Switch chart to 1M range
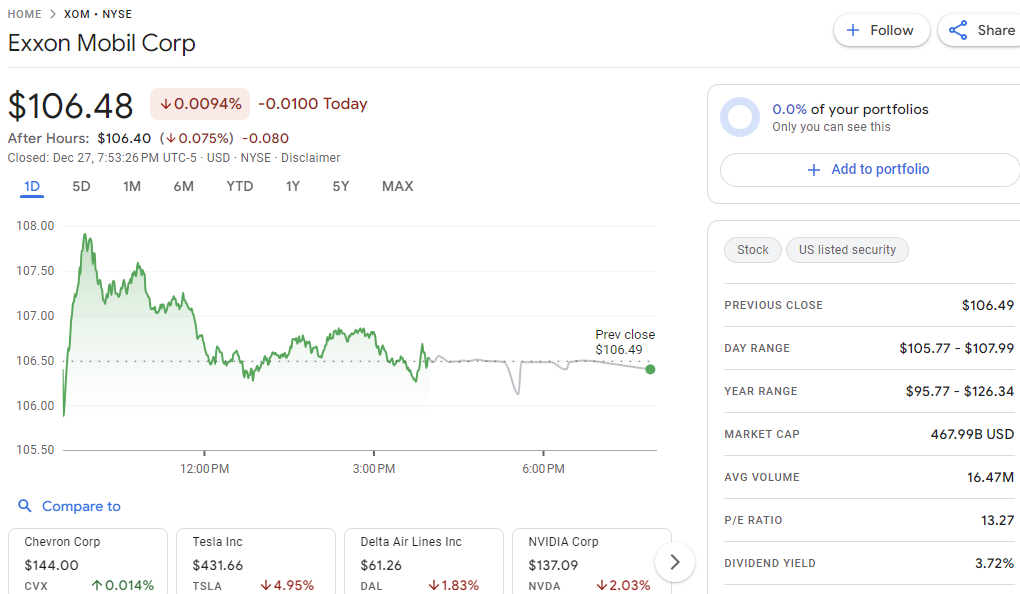Viewport: 1020px width, 594px height. 132,187
